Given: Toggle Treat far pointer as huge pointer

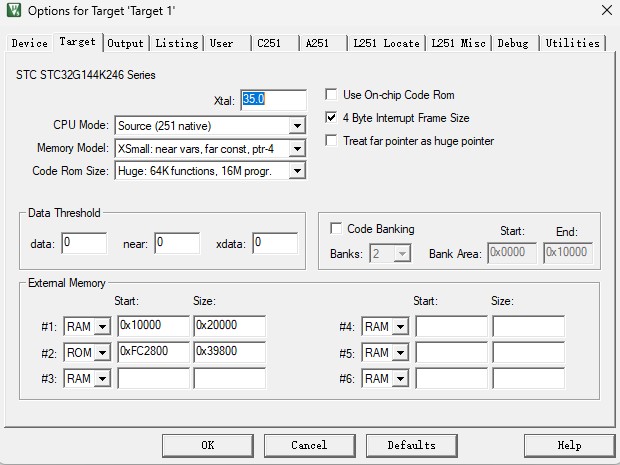Looking at the screenshot, I should pos(332,141).
